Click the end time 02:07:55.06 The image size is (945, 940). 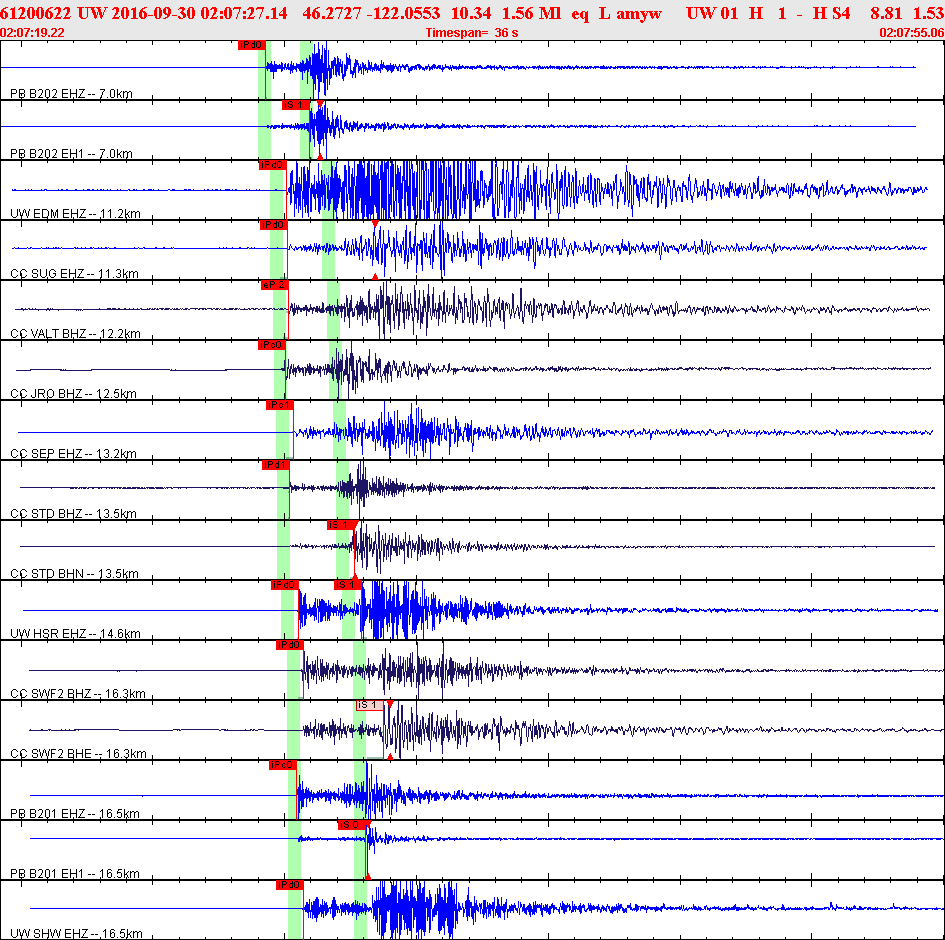tap(912, 33)
